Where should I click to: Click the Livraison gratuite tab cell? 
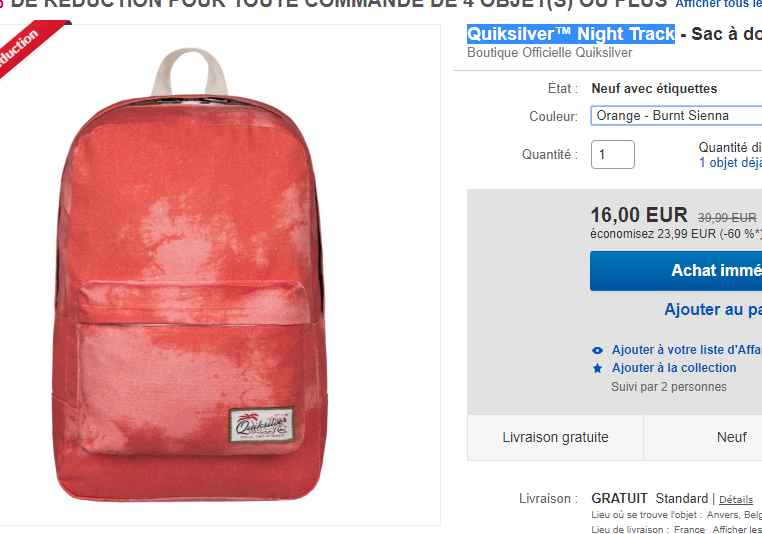point(555,437)
